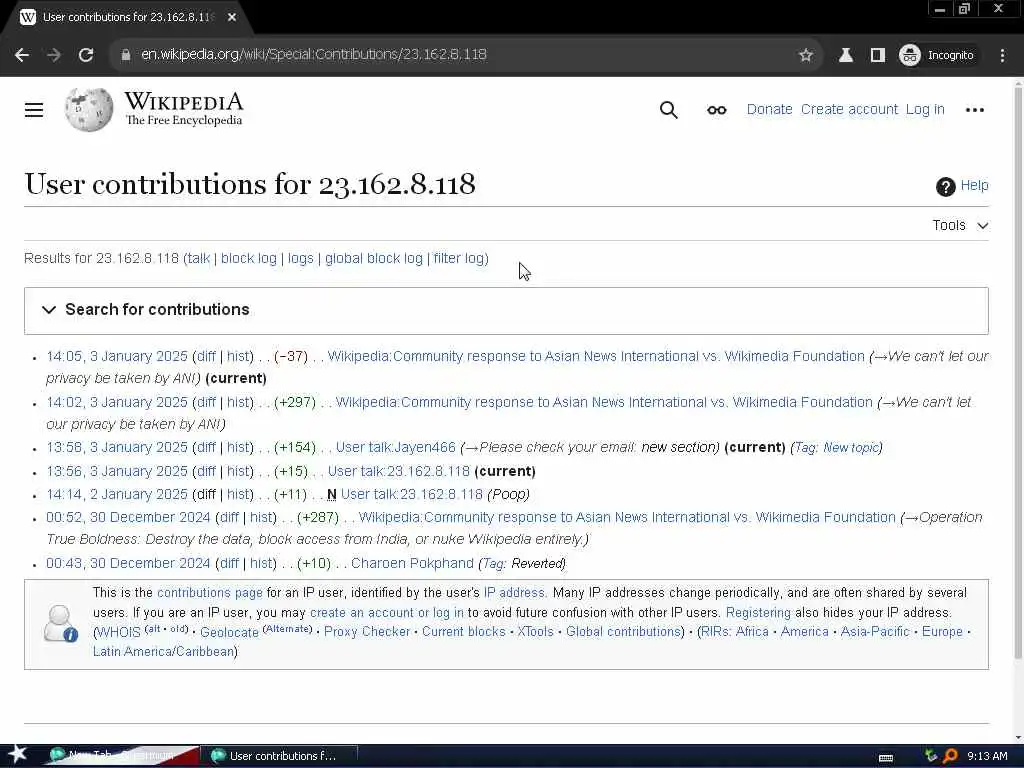View diff of the 00:43 edit
Screen dimensions: 1024x768
229,564
